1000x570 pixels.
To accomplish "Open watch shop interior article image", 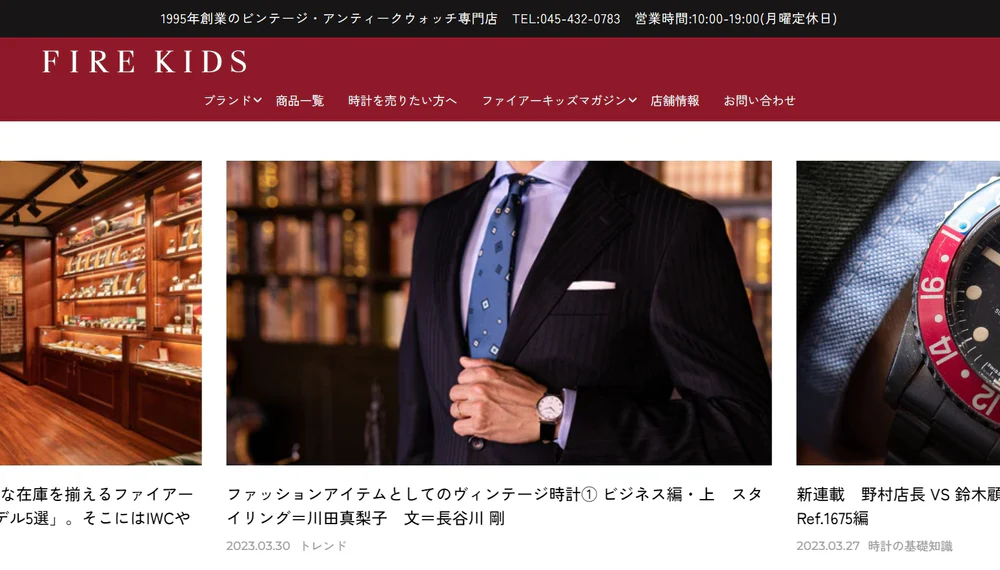I will [x=101, y=312].
